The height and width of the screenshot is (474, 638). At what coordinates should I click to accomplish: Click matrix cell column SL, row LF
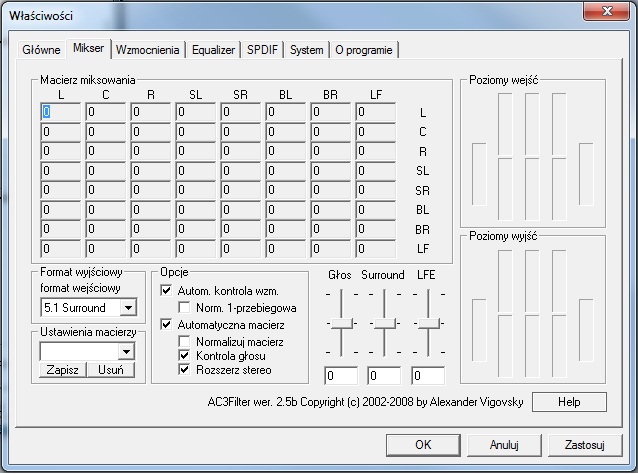[196, 249]
